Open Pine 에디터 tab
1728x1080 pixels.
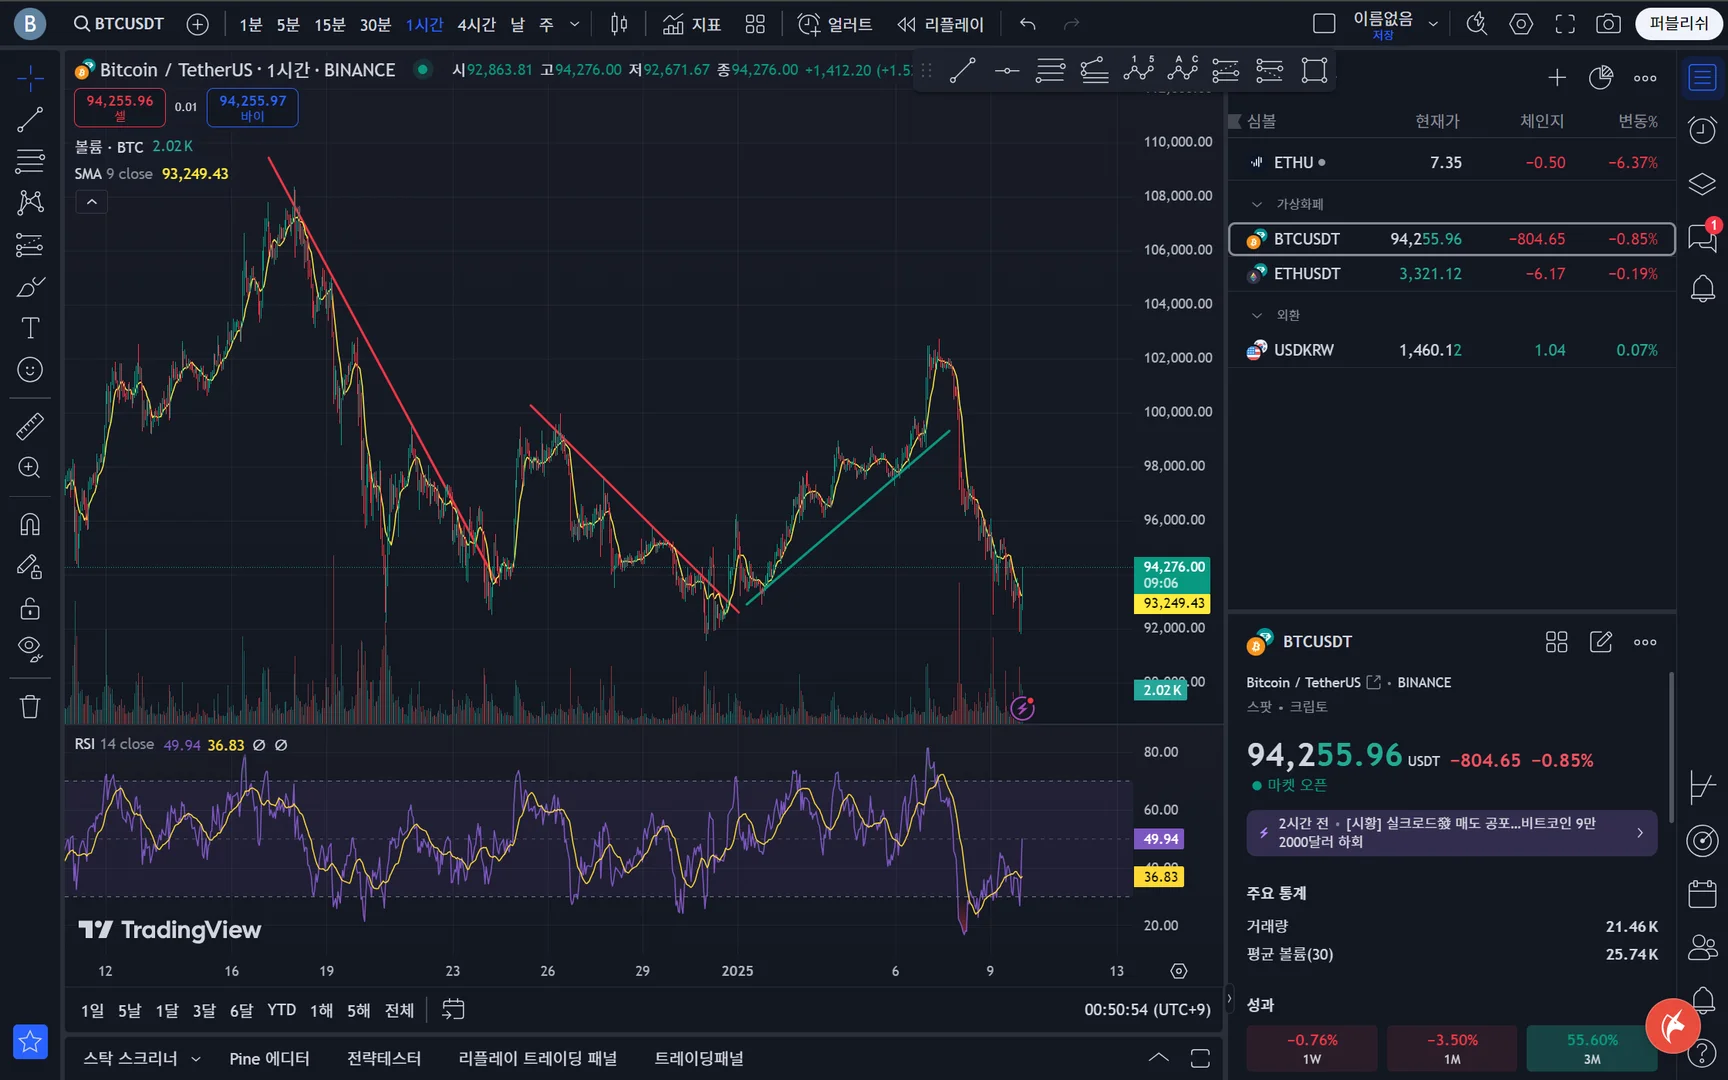pyautogui.click(x=269, y=1059)
